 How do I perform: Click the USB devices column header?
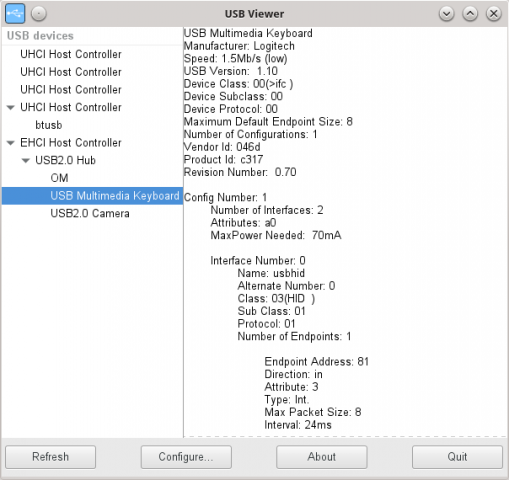(x=92, y=36)
